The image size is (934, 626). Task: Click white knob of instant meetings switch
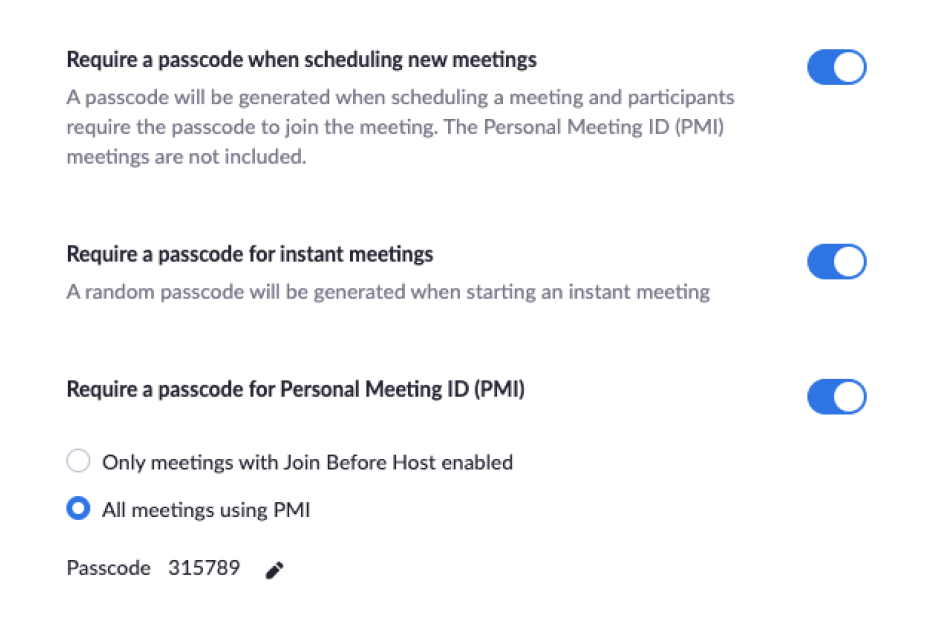(849, 261)
